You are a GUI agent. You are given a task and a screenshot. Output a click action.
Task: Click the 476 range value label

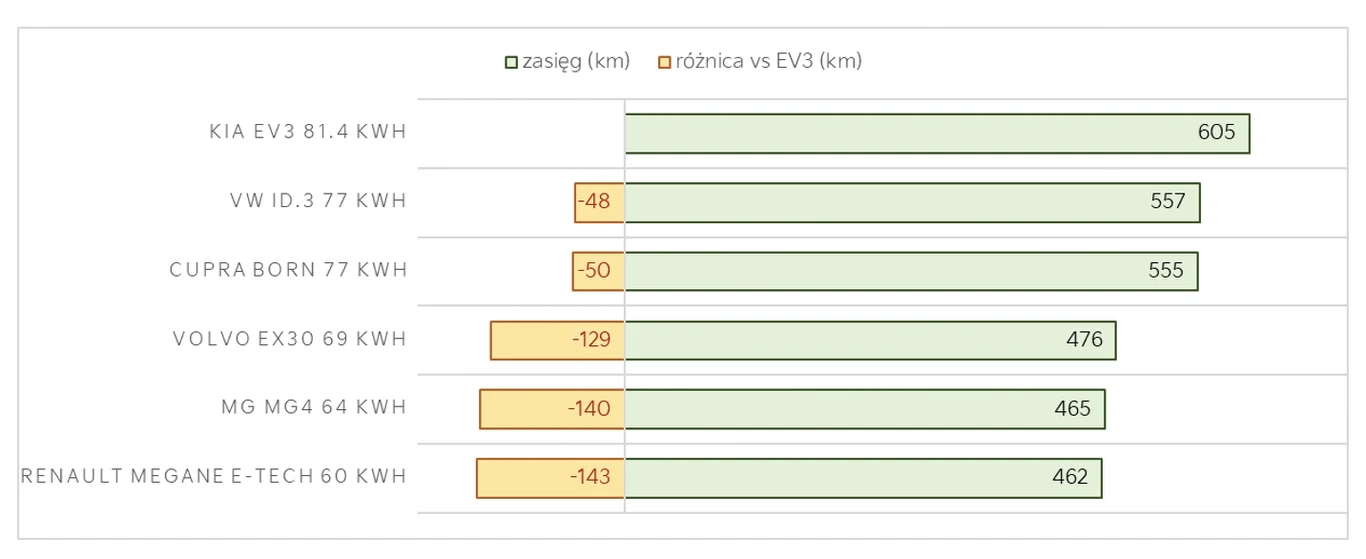click(x=1084, y=339)
